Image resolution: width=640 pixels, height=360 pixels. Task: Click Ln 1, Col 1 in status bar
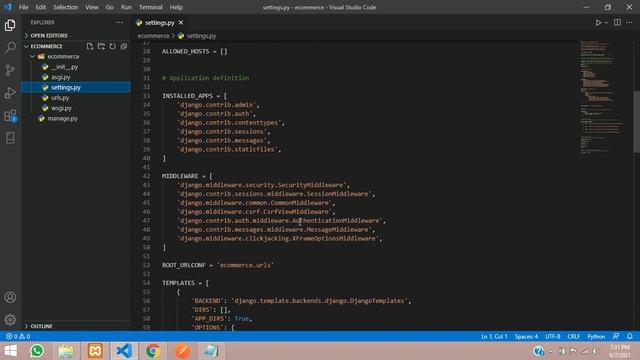[x=494, y=336]
